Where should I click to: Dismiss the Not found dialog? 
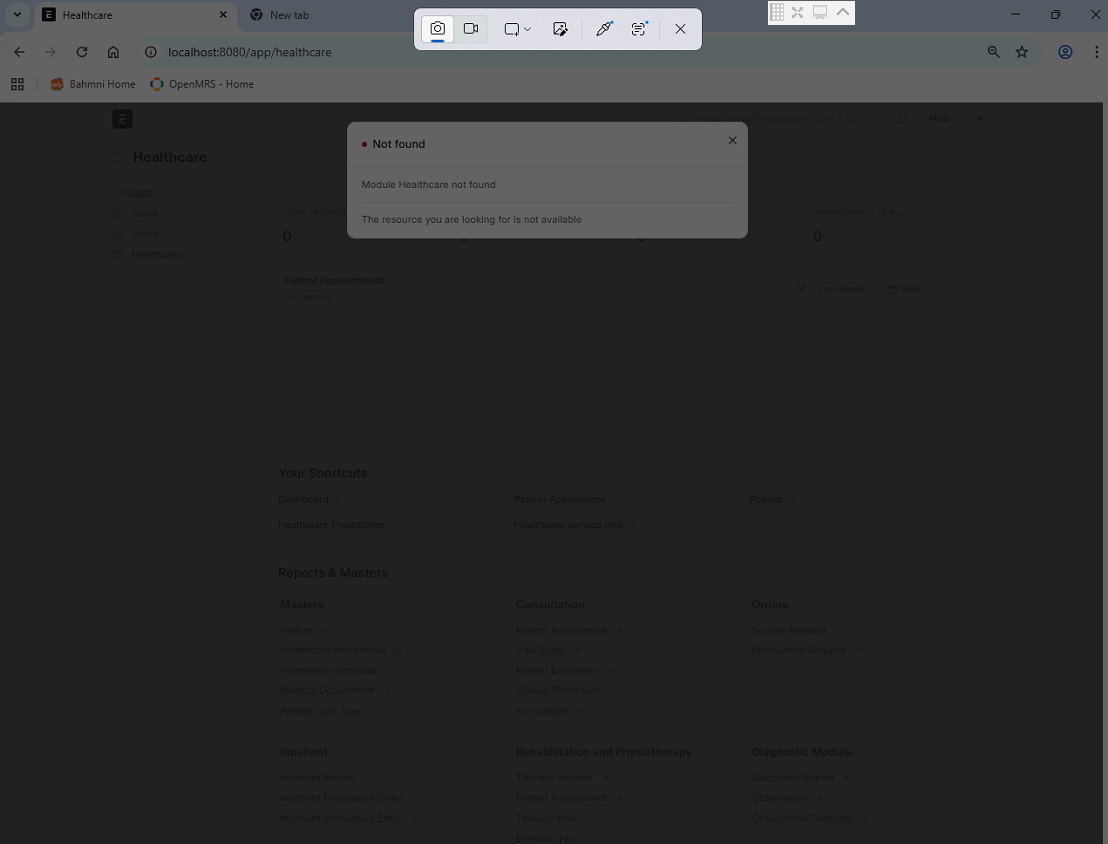(x=732, y=141)
